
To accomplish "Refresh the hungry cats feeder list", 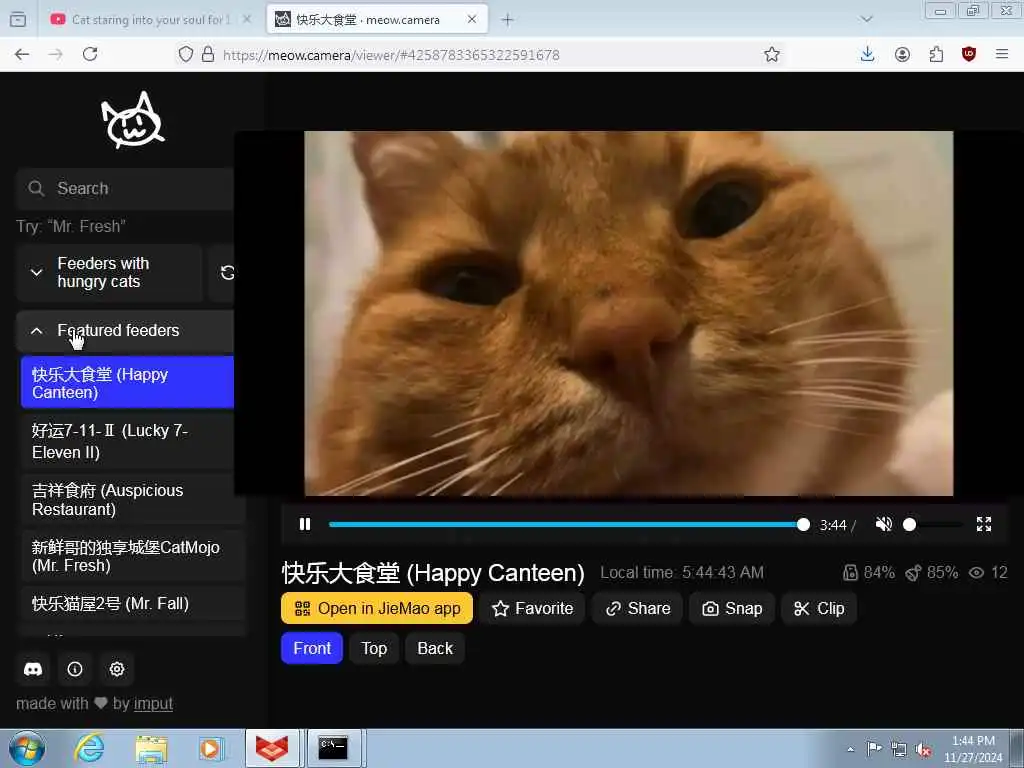I will point(227,273).
